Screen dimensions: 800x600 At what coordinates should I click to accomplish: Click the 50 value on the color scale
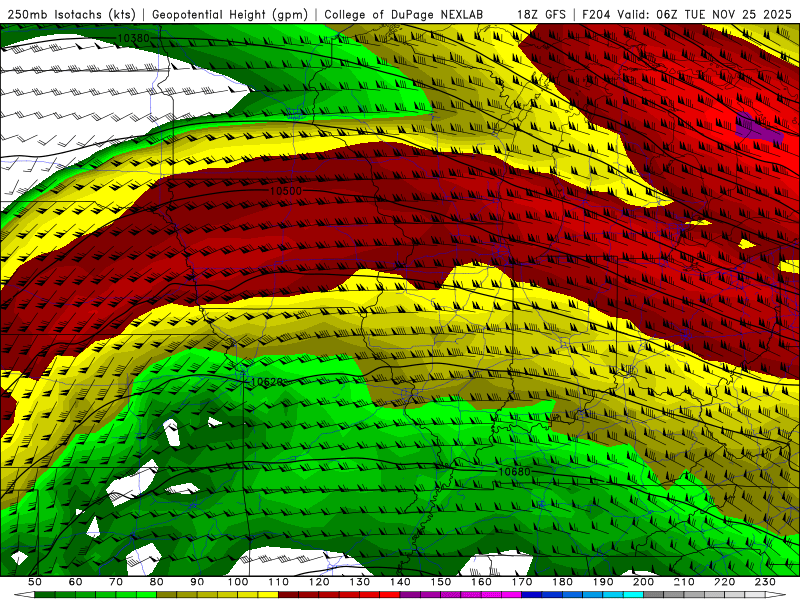pyautogui.click(x=35, y=582)
